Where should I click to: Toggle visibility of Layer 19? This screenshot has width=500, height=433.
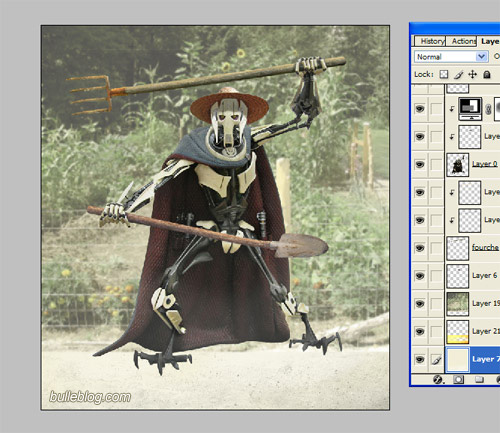420,304
